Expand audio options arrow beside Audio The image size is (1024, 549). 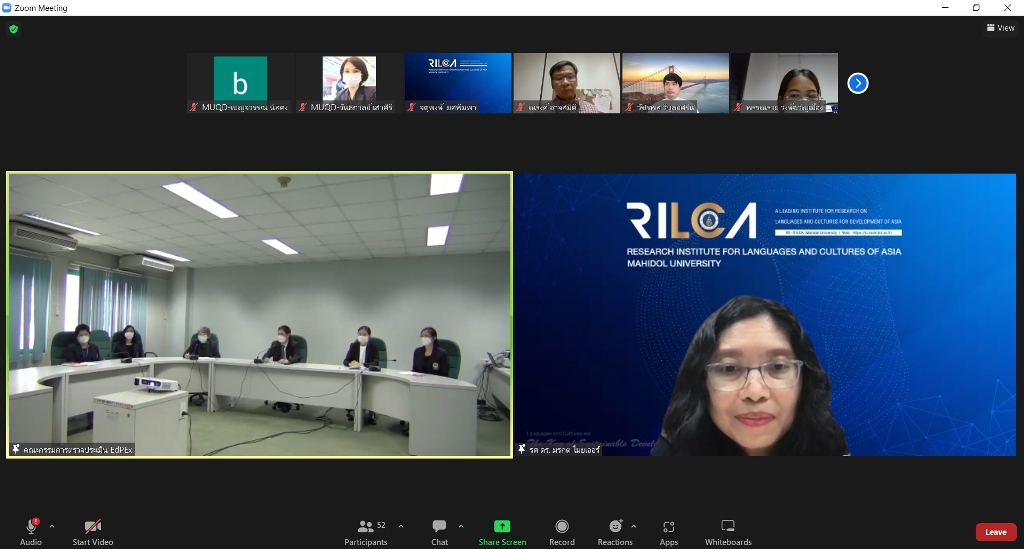tap(52, 526)
